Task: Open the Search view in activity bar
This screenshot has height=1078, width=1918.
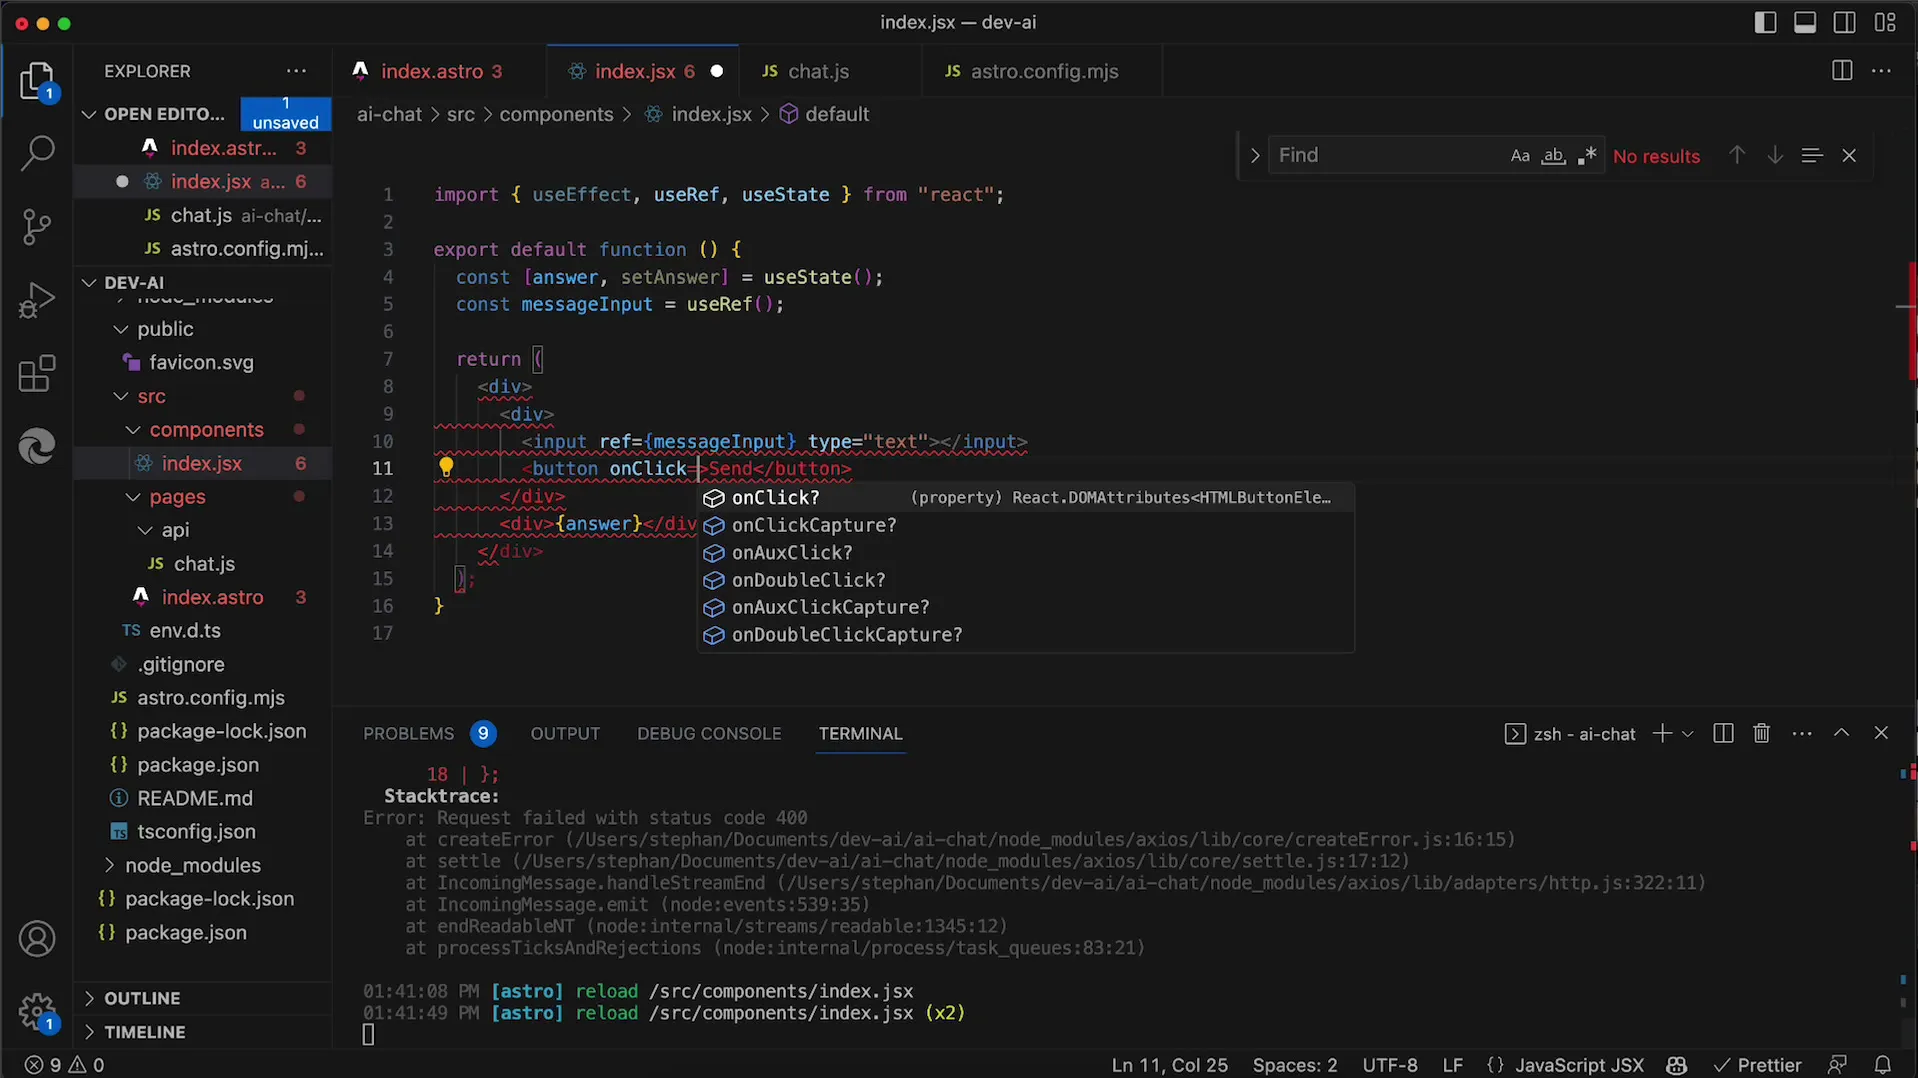Action: (37, 154)
